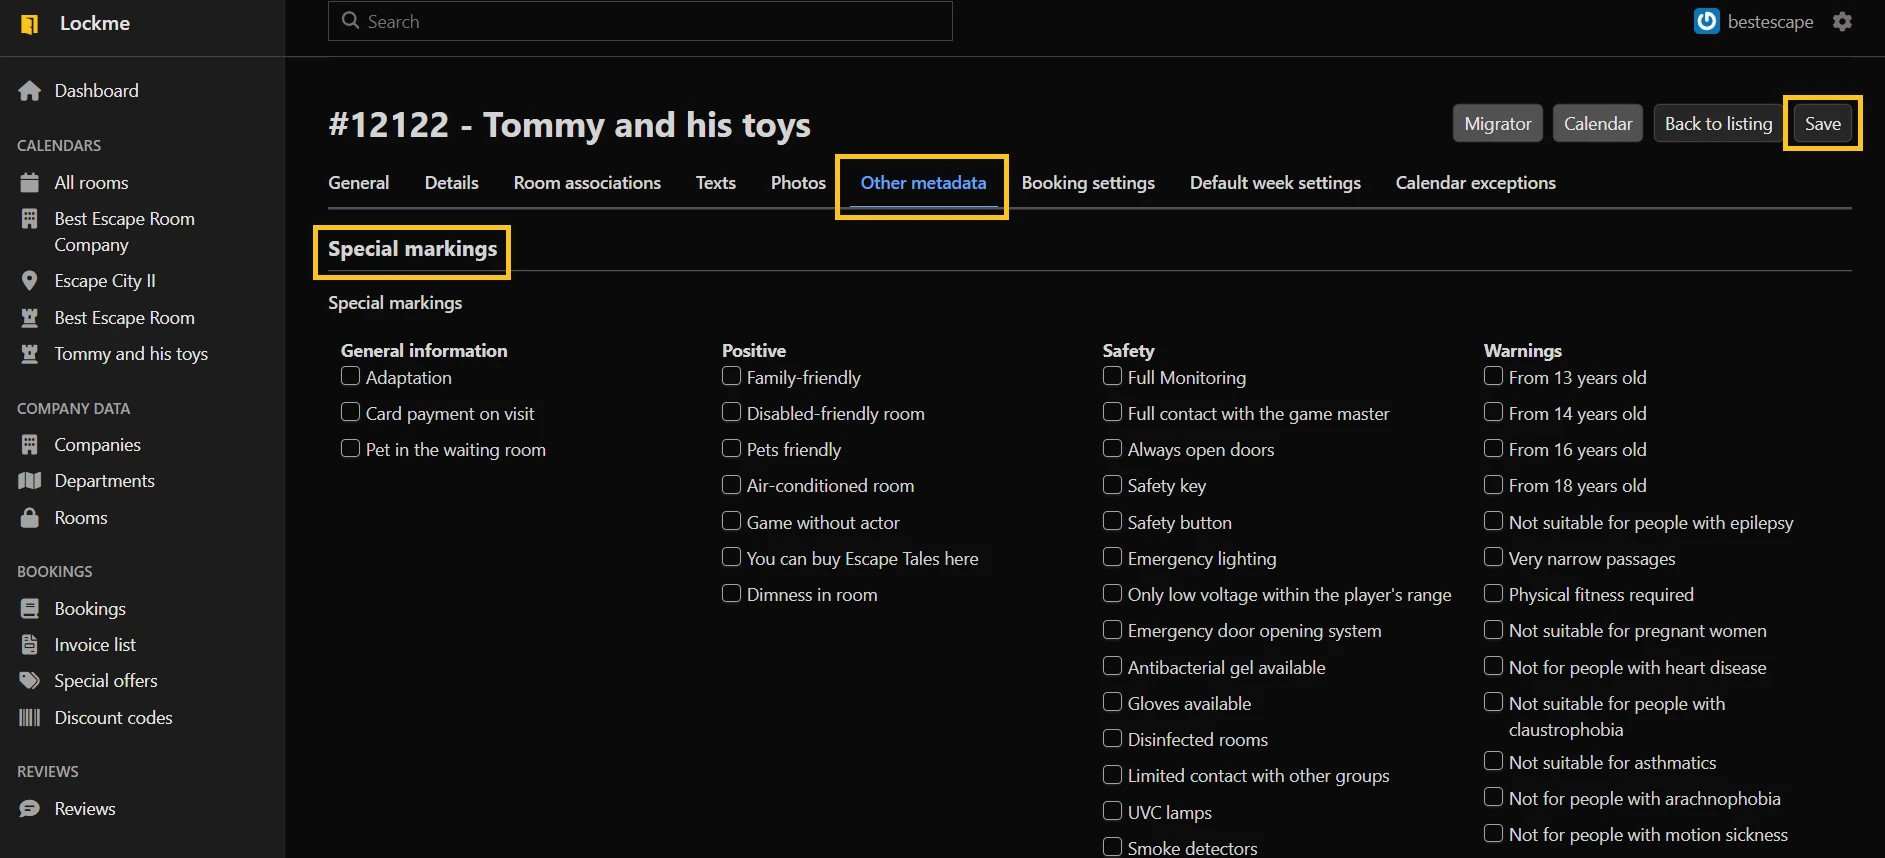Open Rooms via the padlock icon

click(30, 518)
